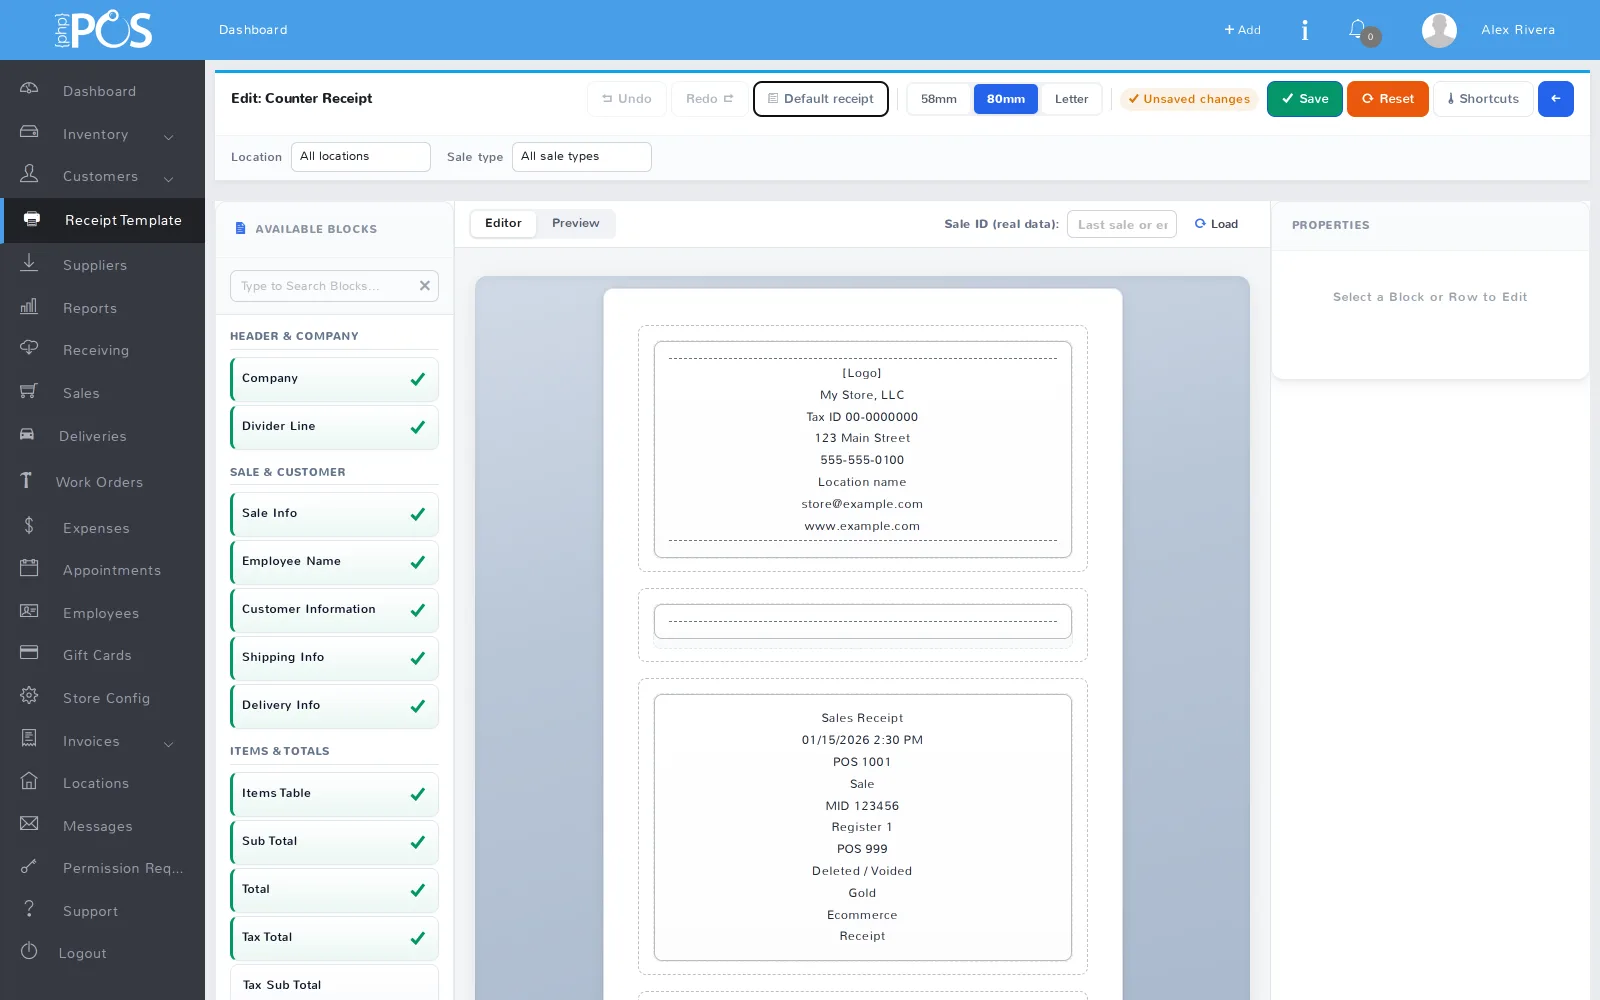Click the Receipt Template printer icon
The height and width of the screenshot is (1000, 1600).
[32, 219]
